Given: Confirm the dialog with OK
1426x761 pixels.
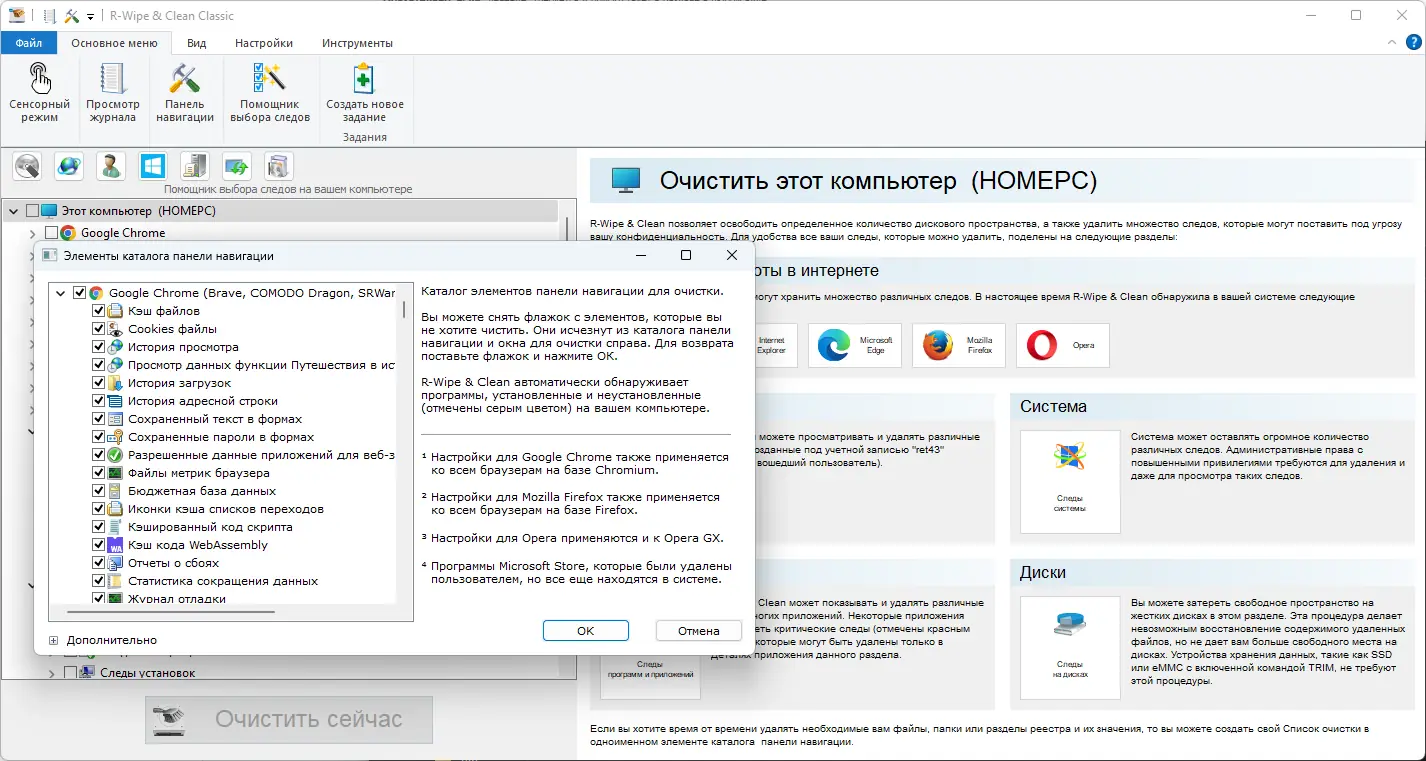Looking at the screenshot, I should point(586,631).
